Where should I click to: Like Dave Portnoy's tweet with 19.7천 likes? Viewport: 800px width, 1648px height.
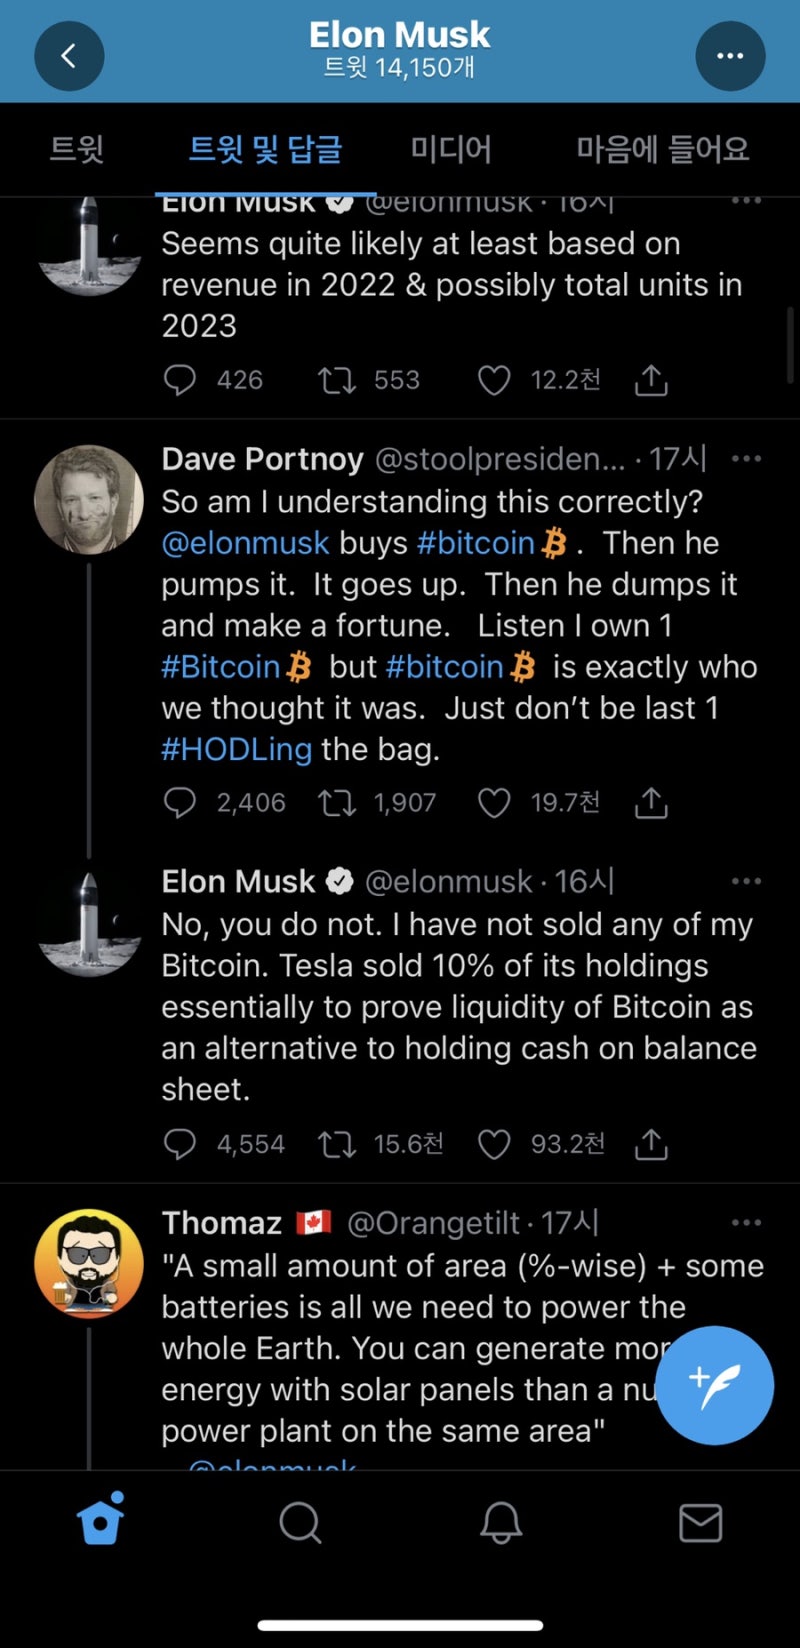pyautogui.click(x=494, y=802)
